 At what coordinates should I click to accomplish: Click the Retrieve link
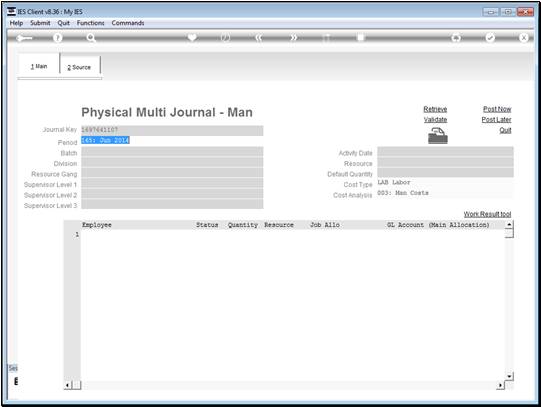435,109
